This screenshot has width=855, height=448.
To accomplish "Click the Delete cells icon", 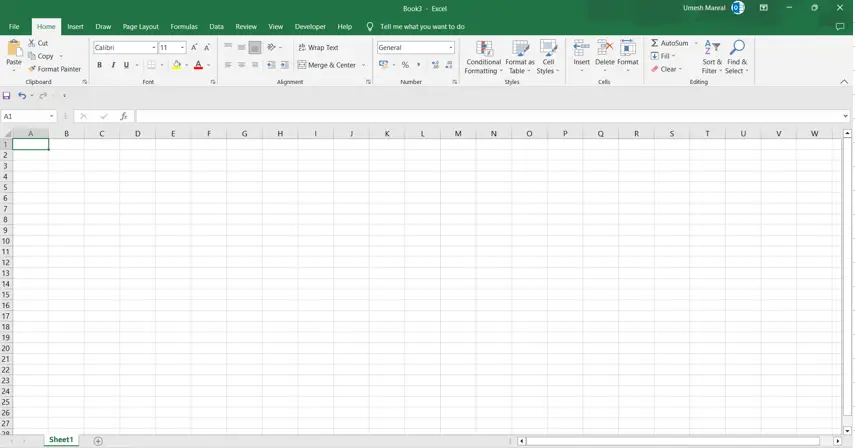I will tap(605, 48).
